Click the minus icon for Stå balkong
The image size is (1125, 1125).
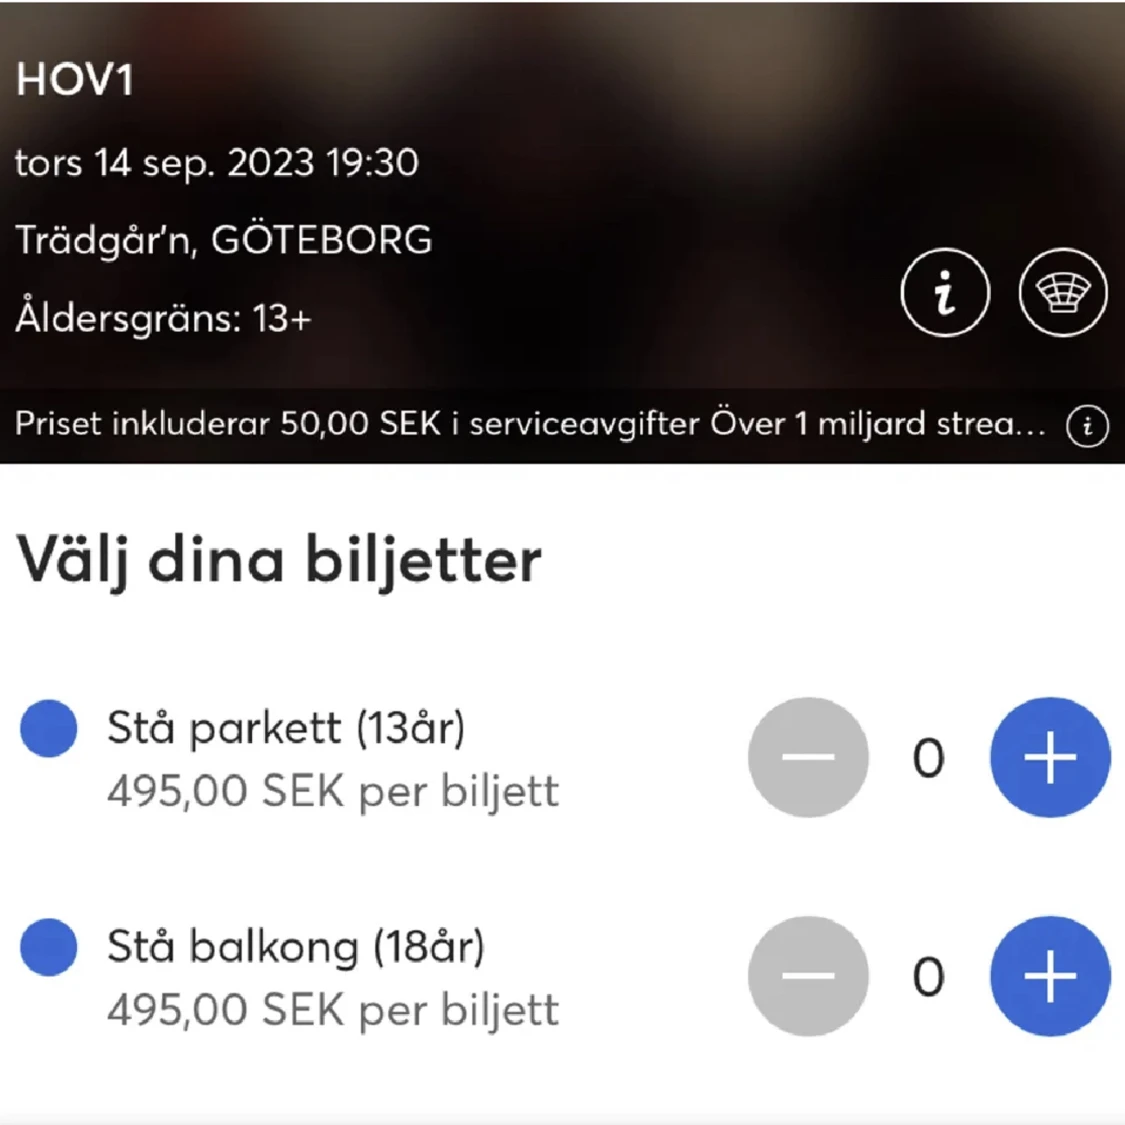(807, 975)
